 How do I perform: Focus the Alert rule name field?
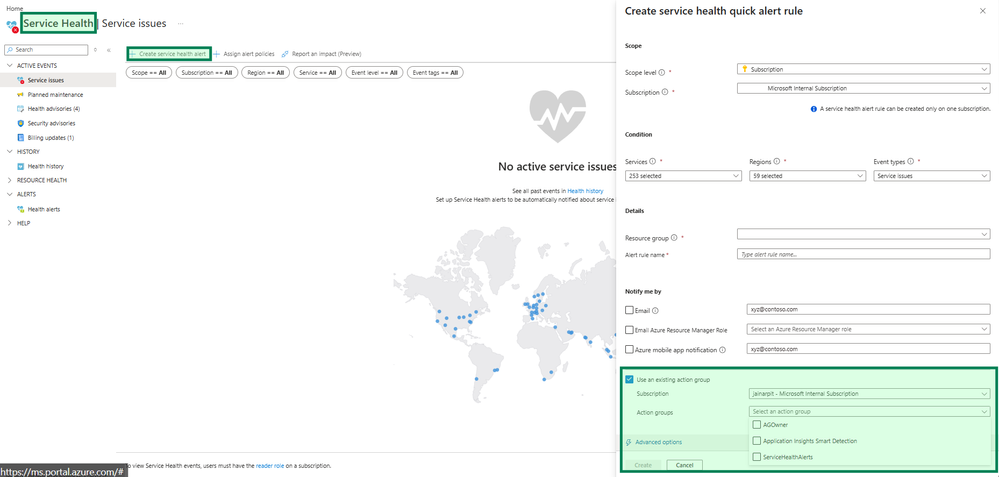pos(863,254)
